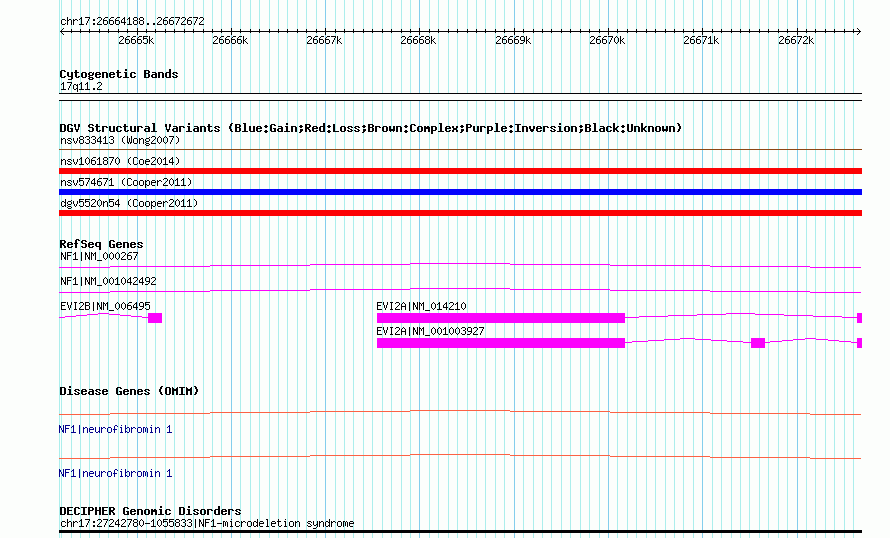The width and height of the screenshot is (890, 538).
Task: Select the NF1|NM_001042492 transcript label
Action: pyautogui.click(x=108, y=281)
